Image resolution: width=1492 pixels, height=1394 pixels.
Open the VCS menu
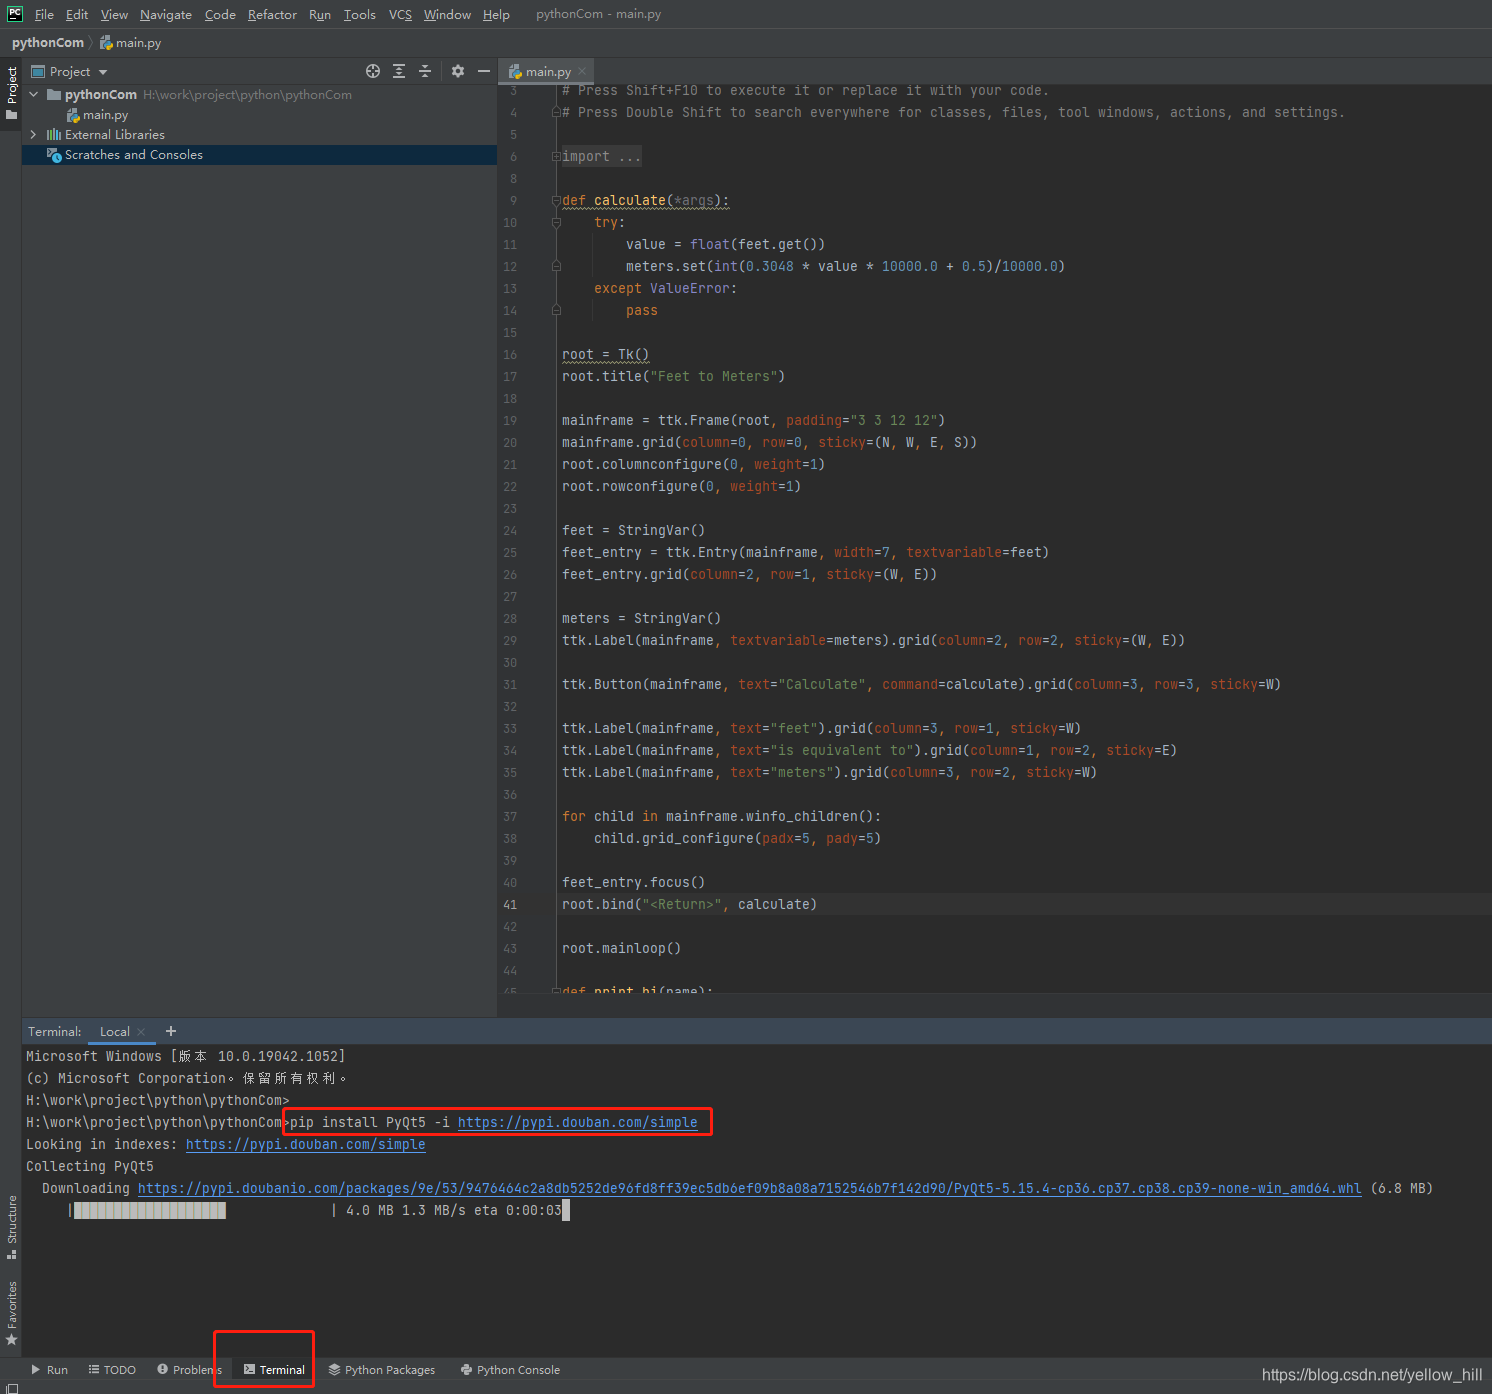pyautogui.click(x=400, y=14)
